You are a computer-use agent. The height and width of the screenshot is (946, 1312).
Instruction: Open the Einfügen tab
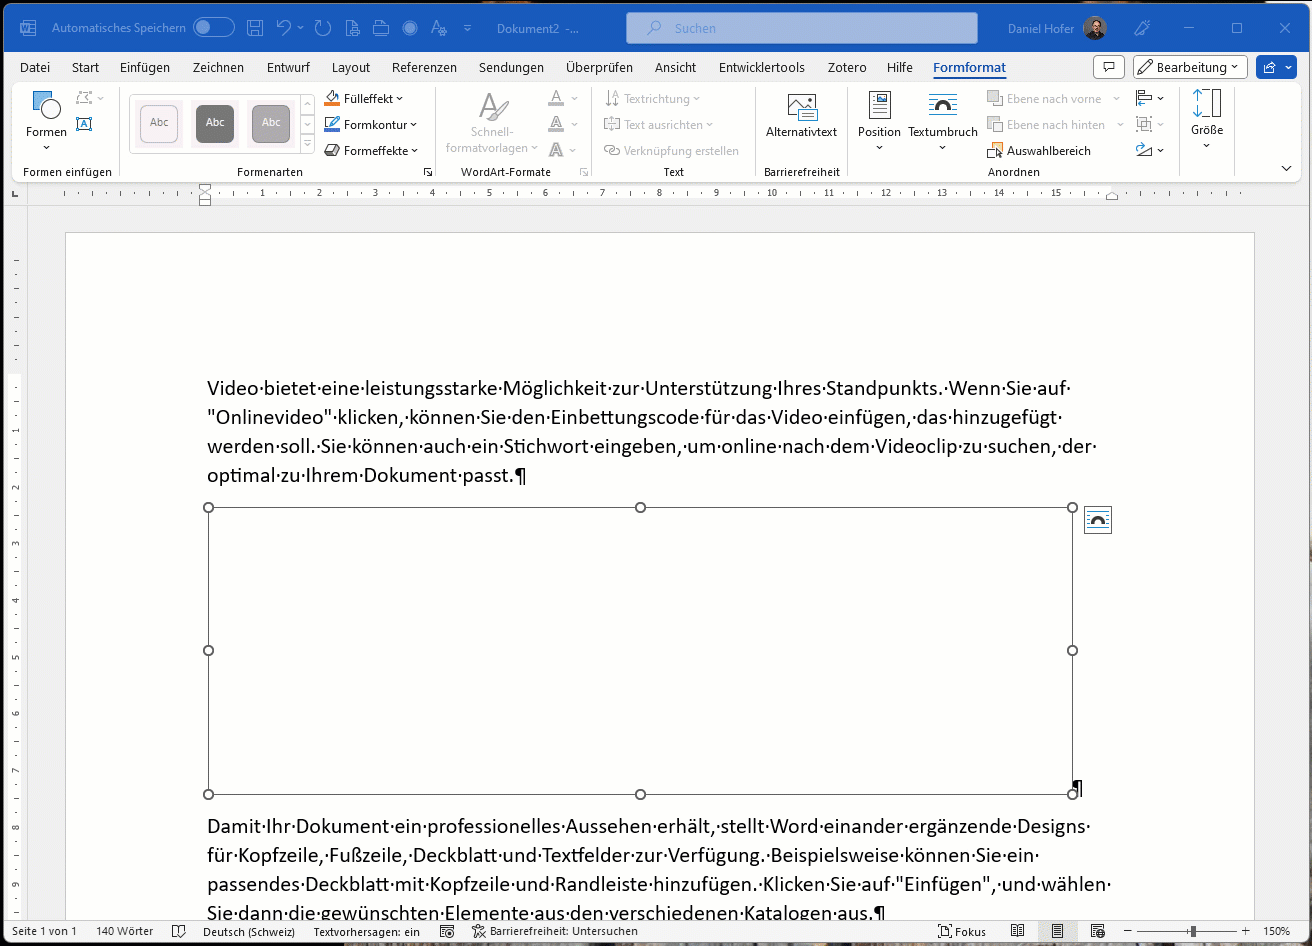click(145, 67)
